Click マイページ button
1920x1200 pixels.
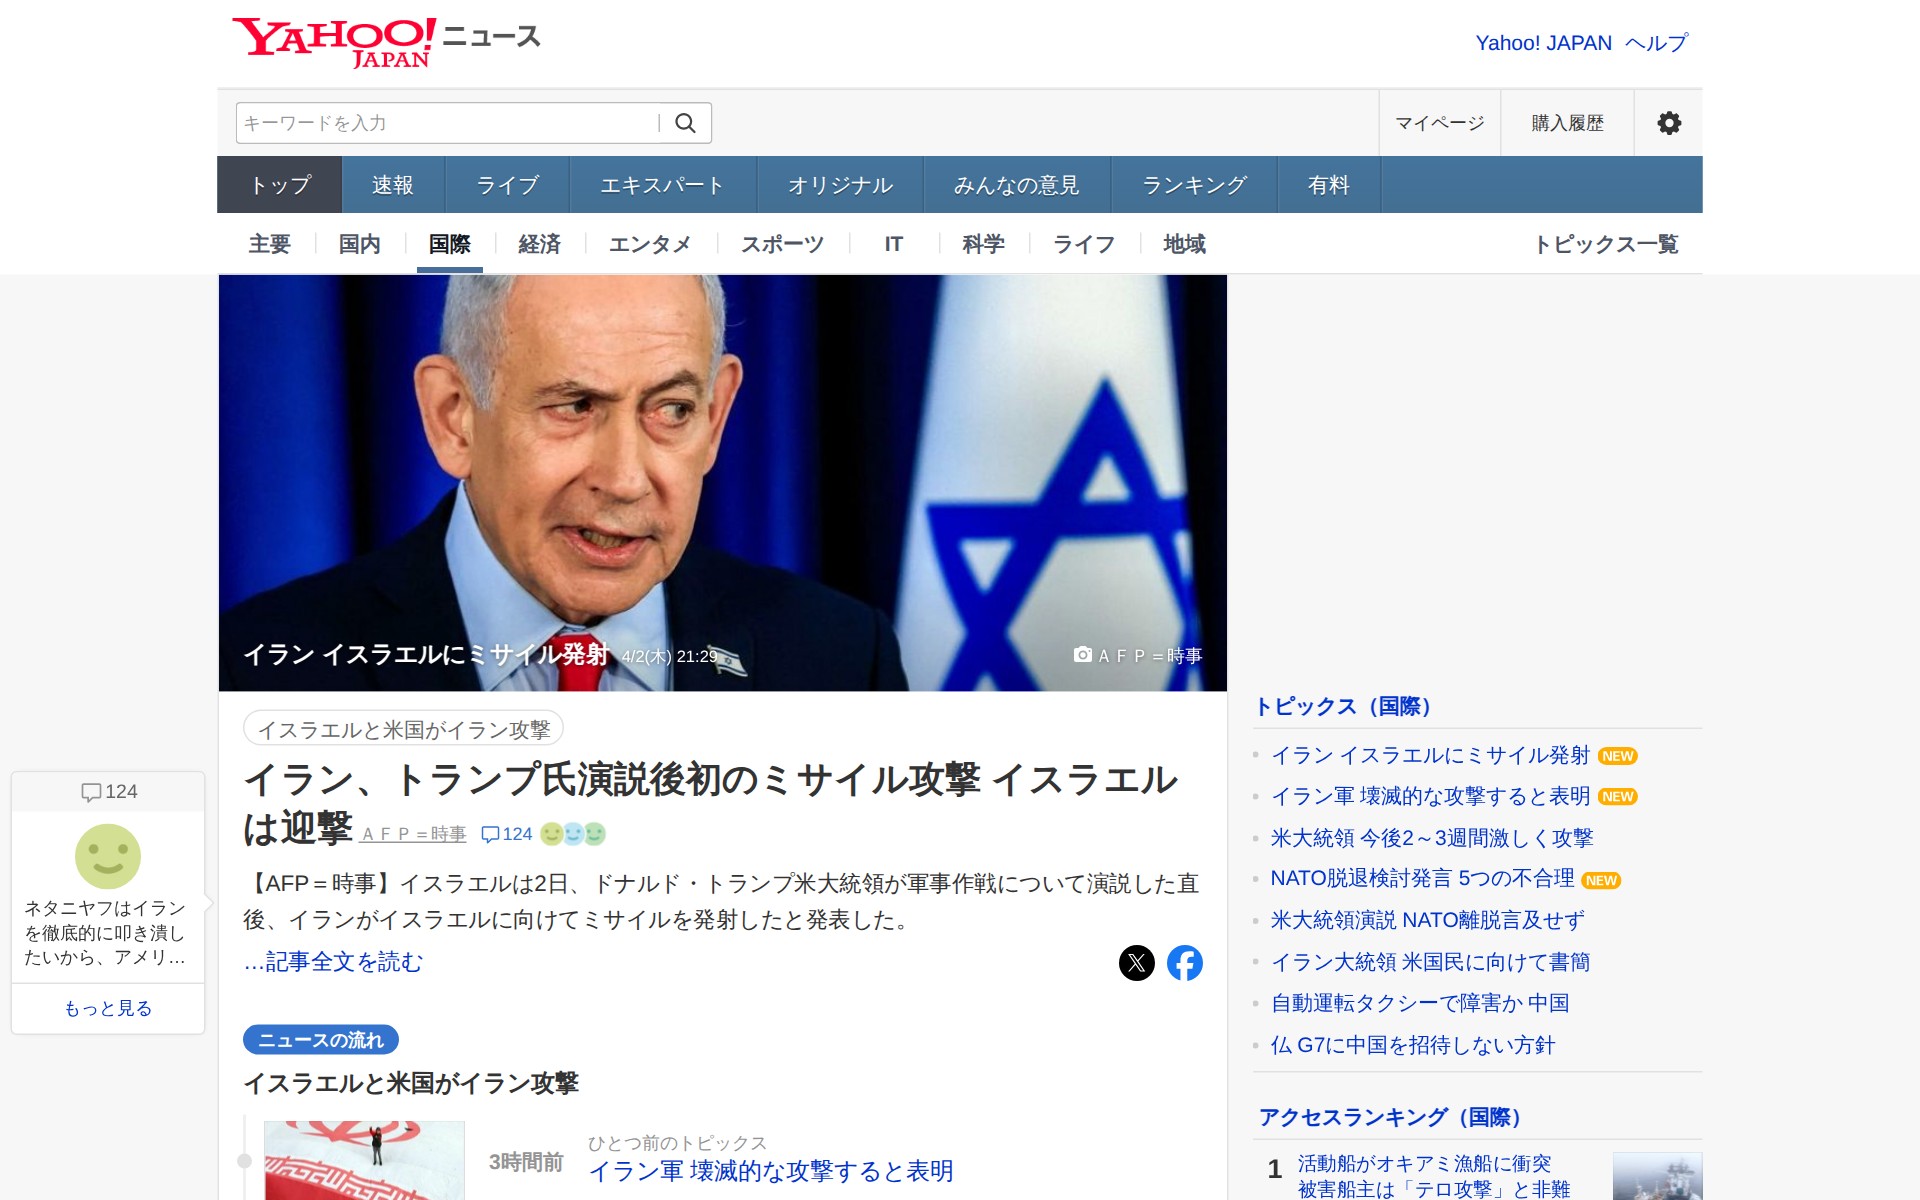coord(1440,123)
